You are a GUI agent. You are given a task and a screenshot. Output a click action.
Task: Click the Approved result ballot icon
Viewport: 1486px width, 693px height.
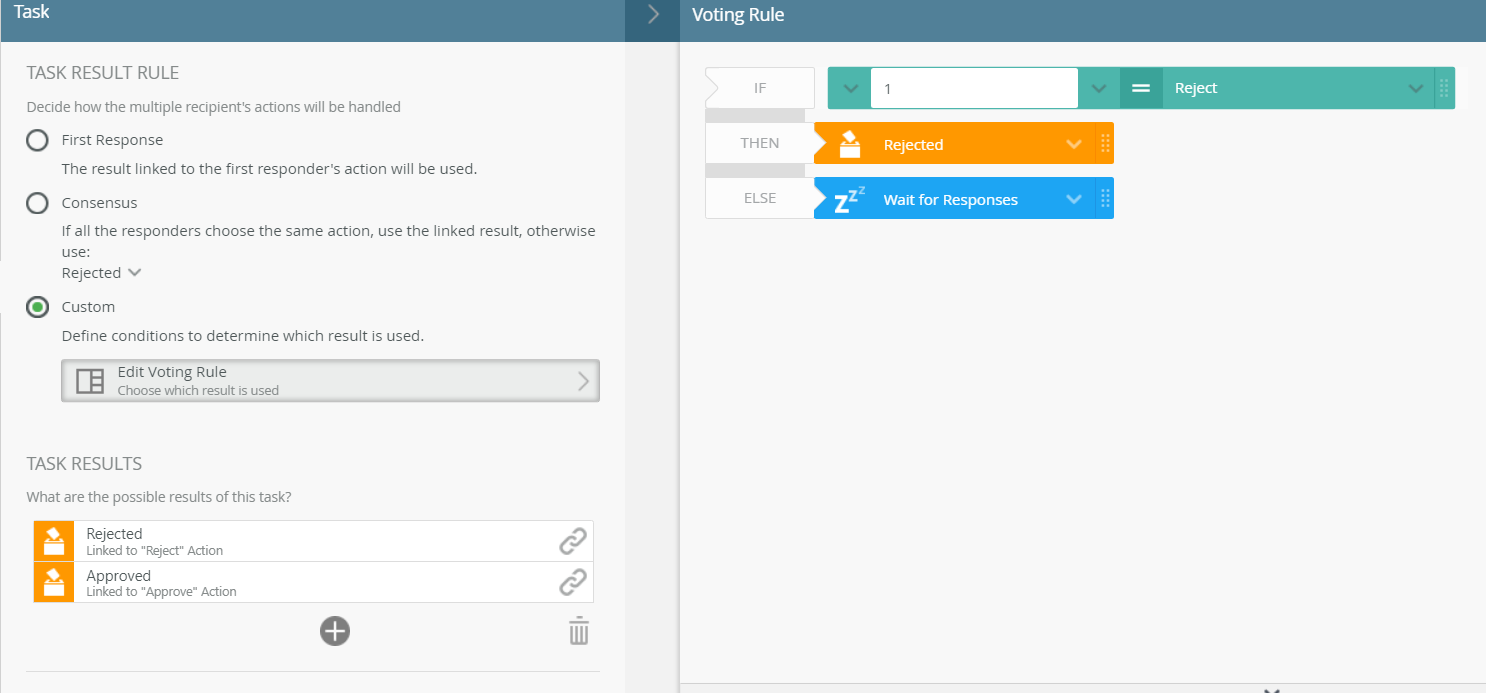54,582
